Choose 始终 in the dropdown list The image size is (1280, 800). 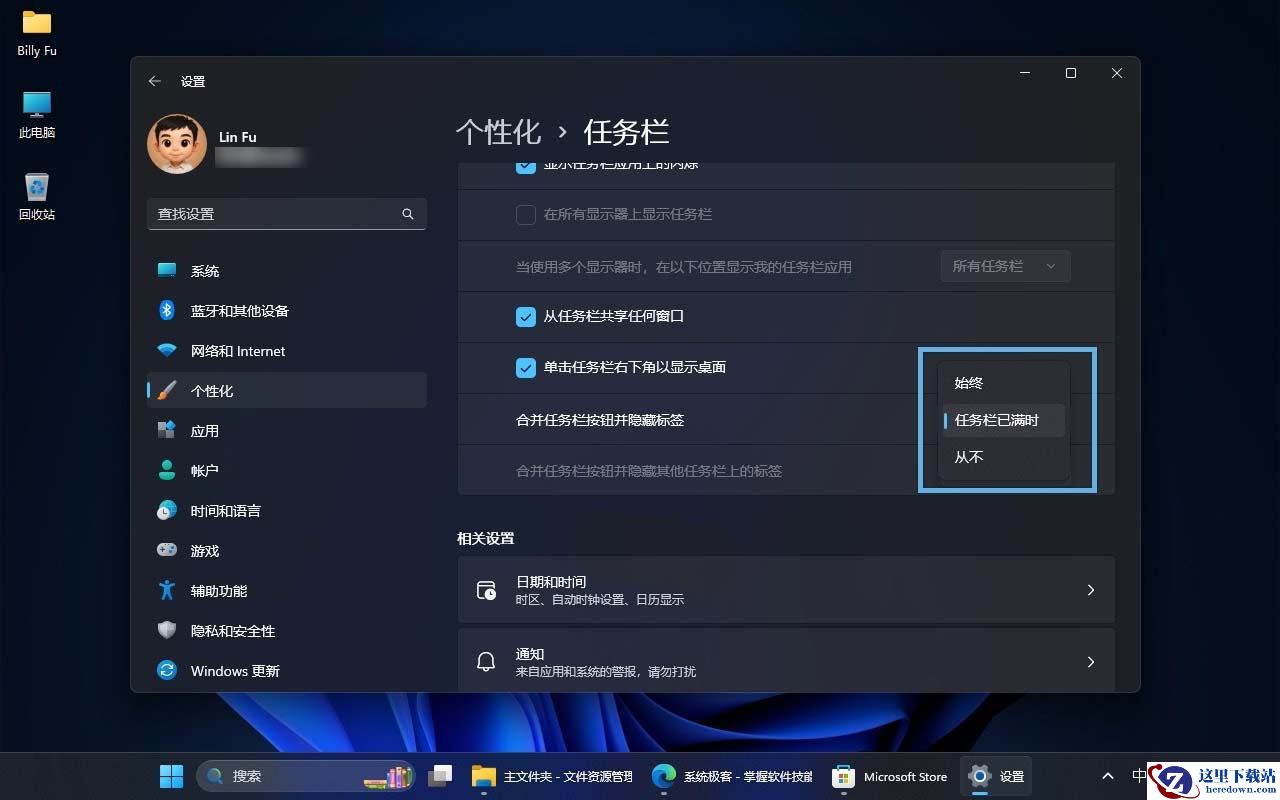1004,383
